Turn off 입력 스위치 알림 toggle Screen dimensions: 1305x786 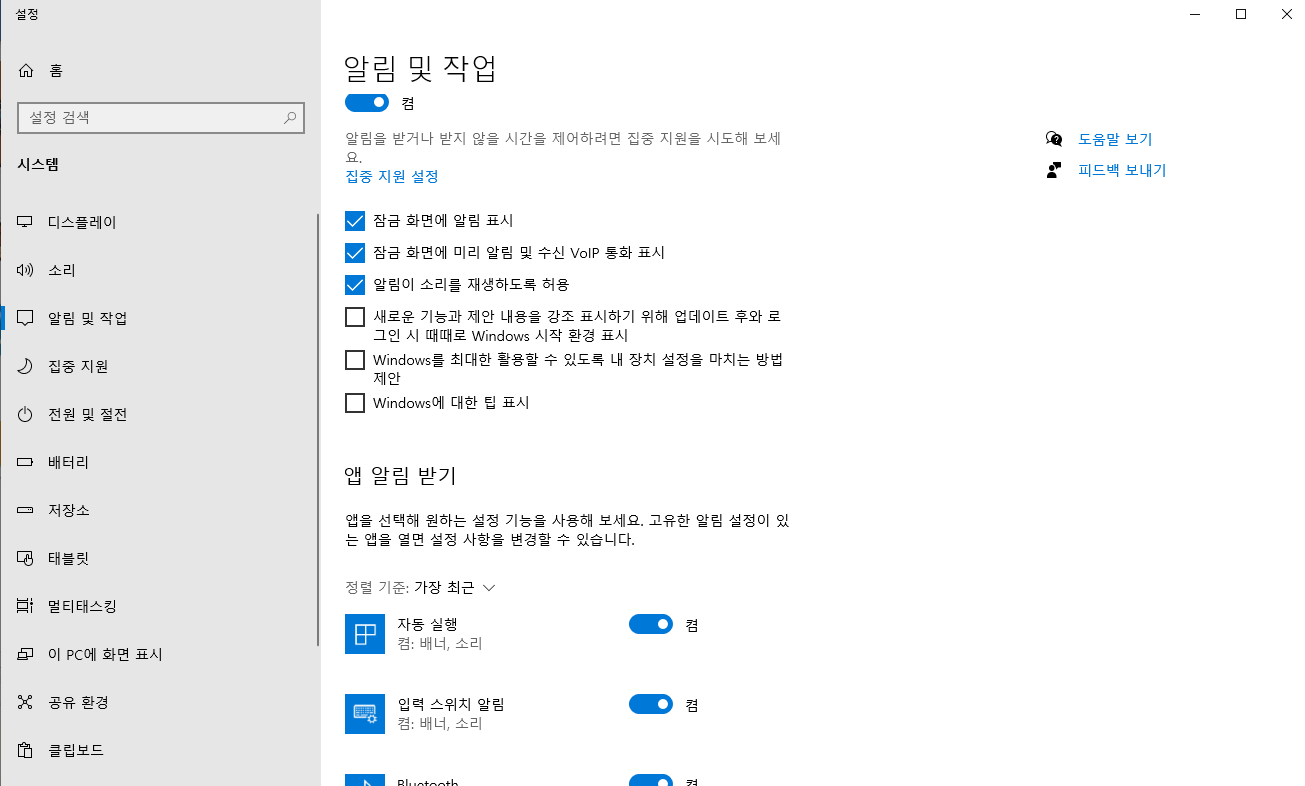coord(651,704)
